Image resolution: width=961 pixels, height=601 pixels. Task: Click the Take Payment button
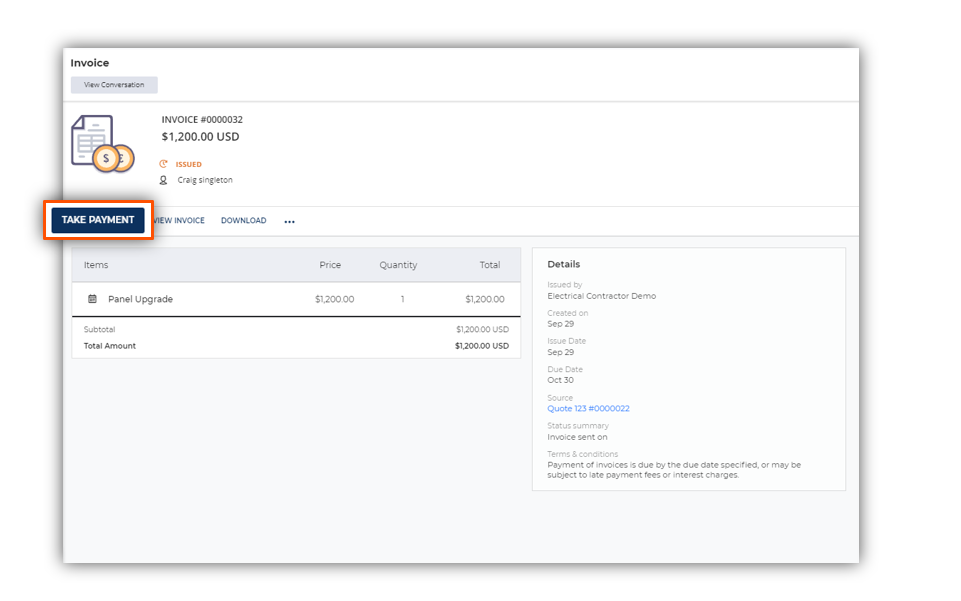(x=98, y=220)
